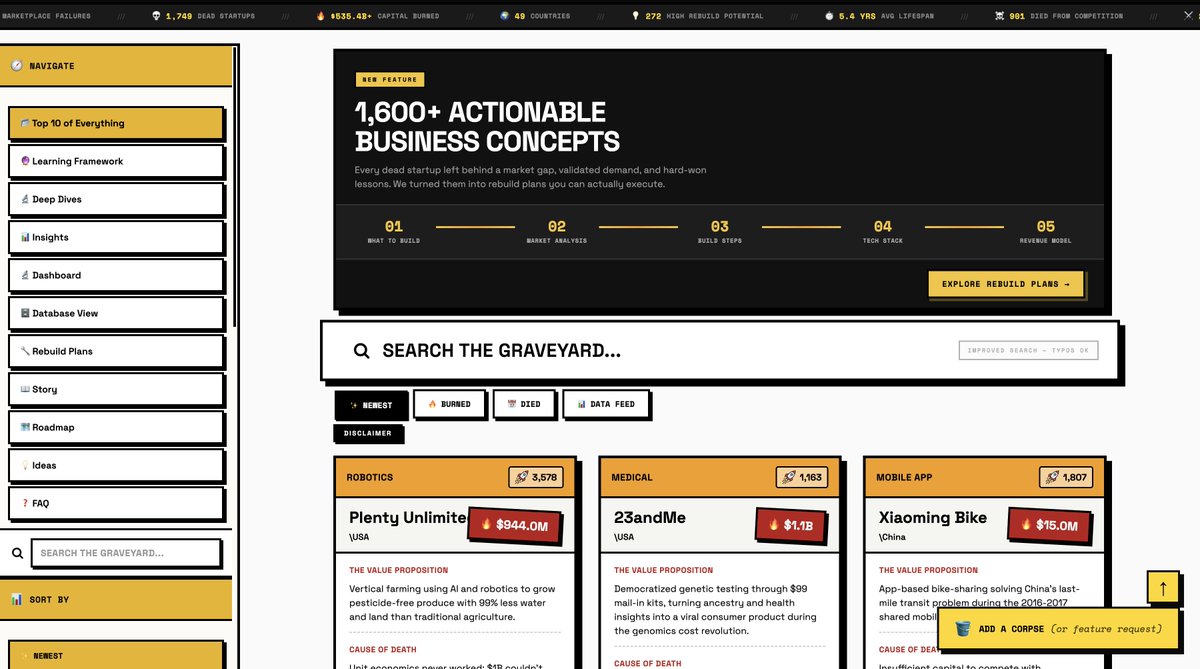Click step 05 Revenue Model
The height and width of the screenshot is (669, 1200).
pyautogui.click(x=1045, y=232)
